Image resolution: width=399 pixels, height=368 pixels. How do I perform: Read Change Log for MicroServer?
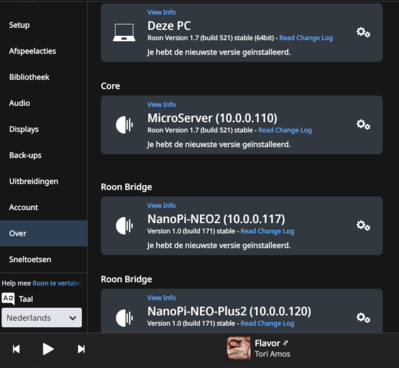coord(285,130)
